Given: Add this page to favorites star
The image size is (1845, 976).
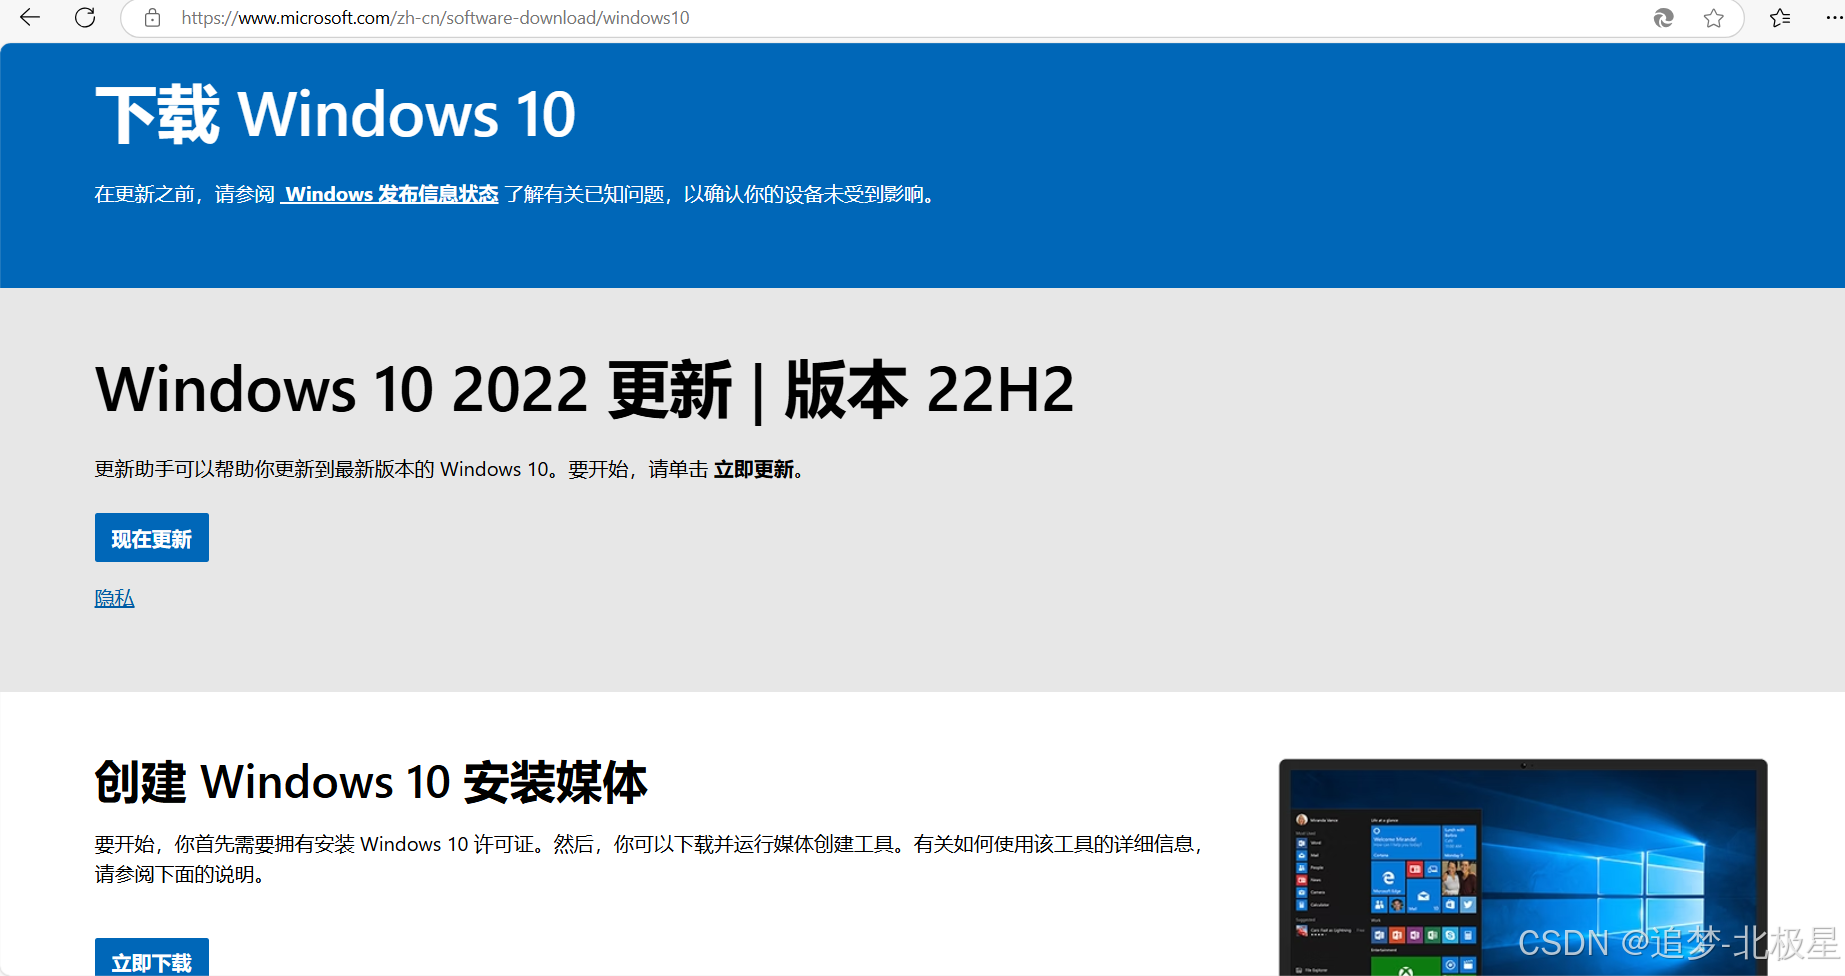Looking at the screenshot, I should [1714, 18].
